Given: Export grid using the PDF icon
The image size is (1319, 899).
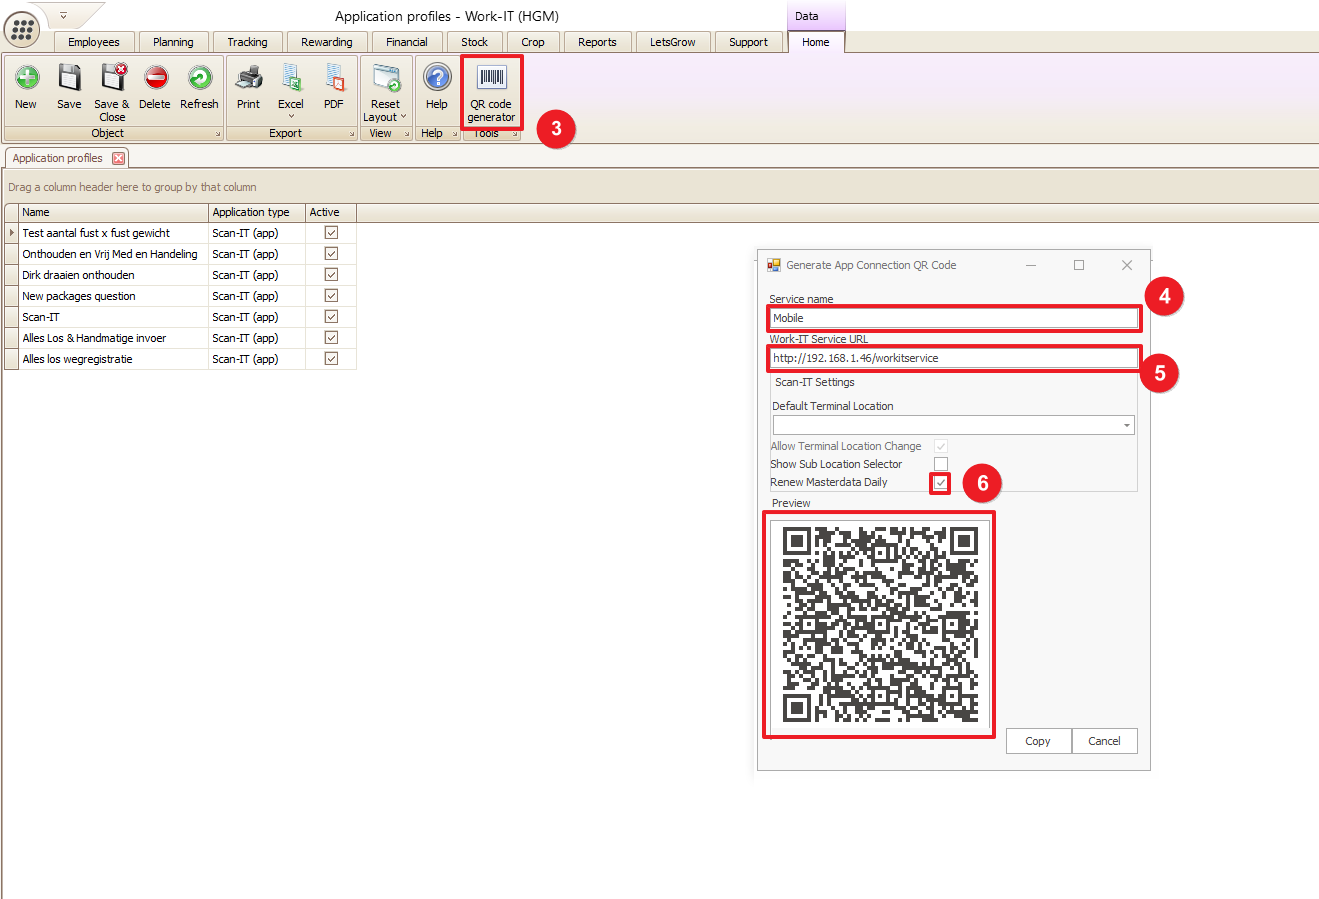Looking at the screenshot, I should 334,78.
